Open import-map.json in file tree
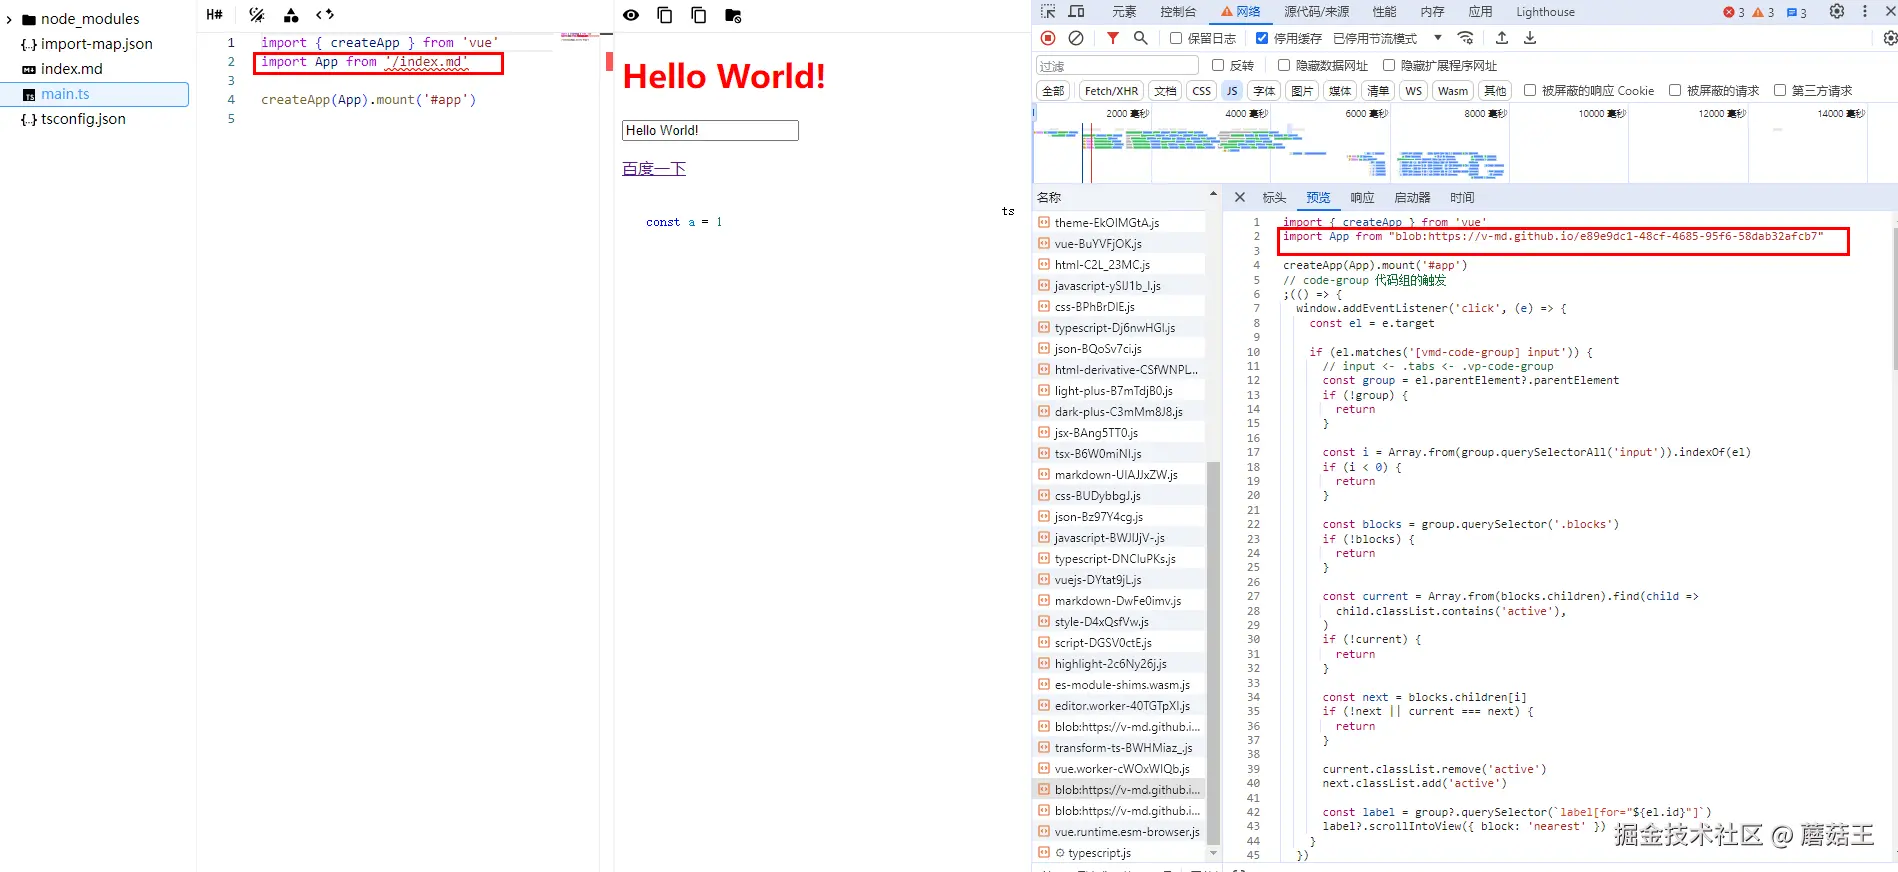 tap(96, 44)
